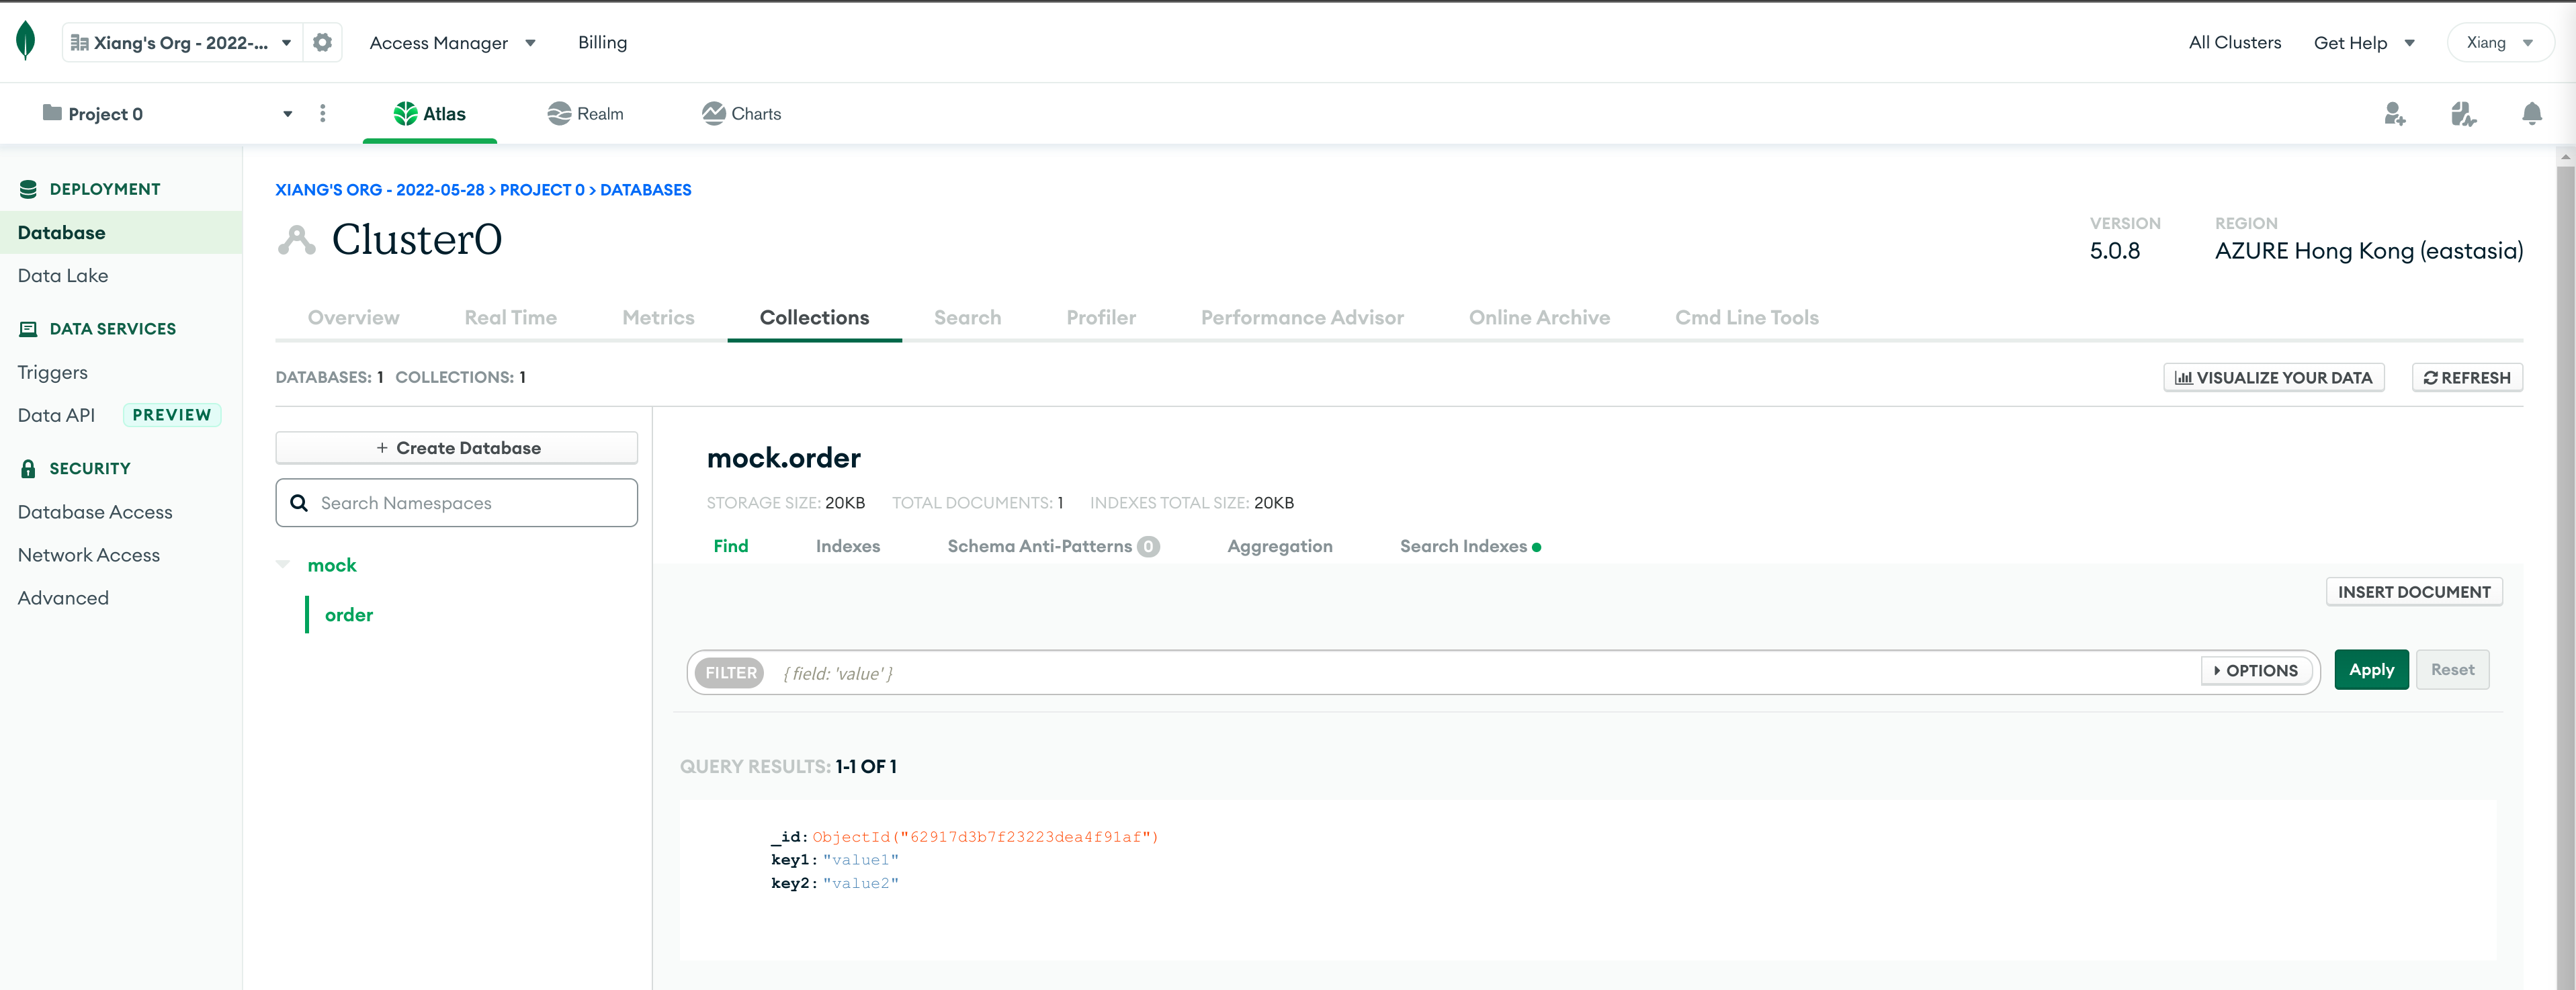
Task: Open the project activity feed icon
Action: point(2463,114)
